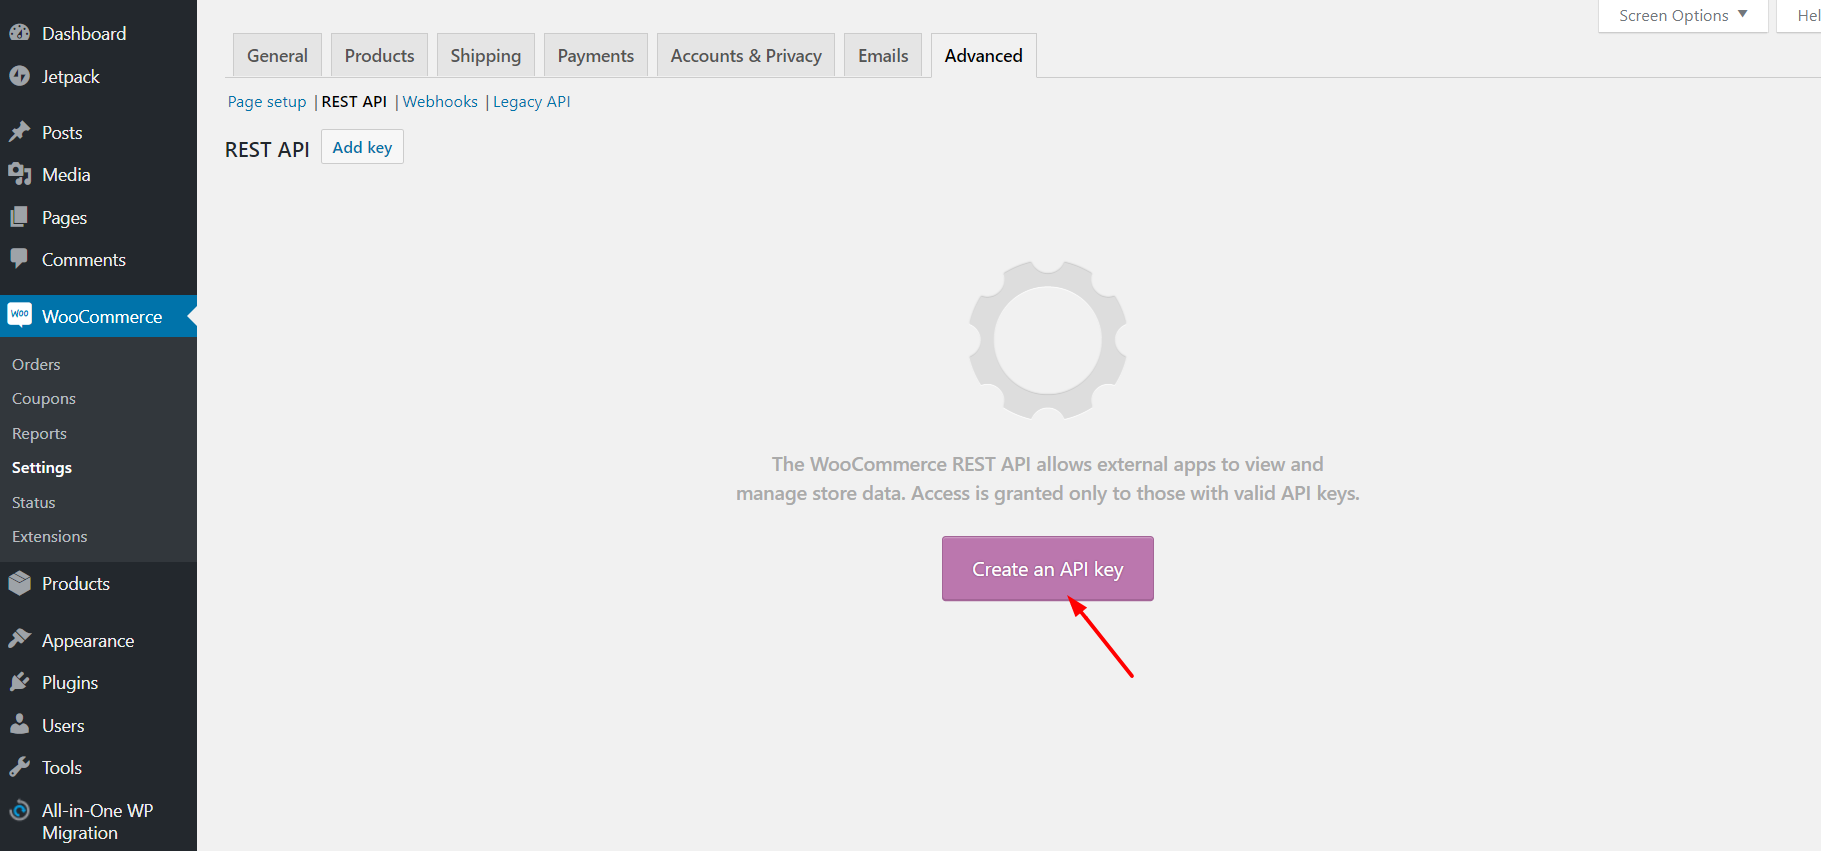This screenshot has width=1821, height=851.
Task: Open the Legacy API section link
Action: [x=531, y=101]
